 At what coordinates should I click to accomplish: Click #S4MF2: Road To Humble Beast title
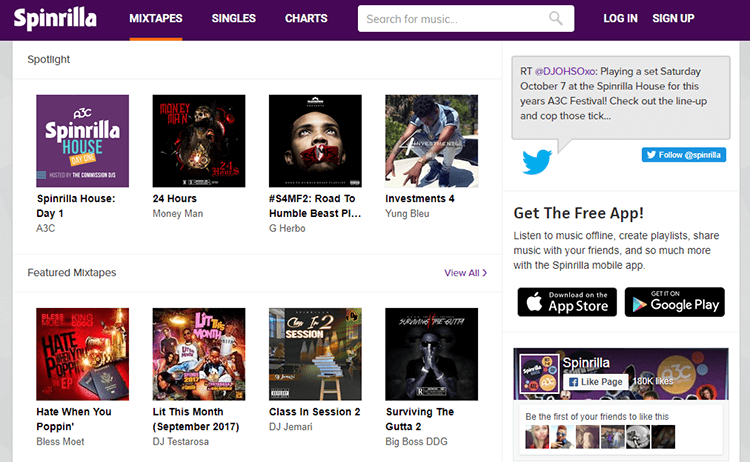point(315,206)
